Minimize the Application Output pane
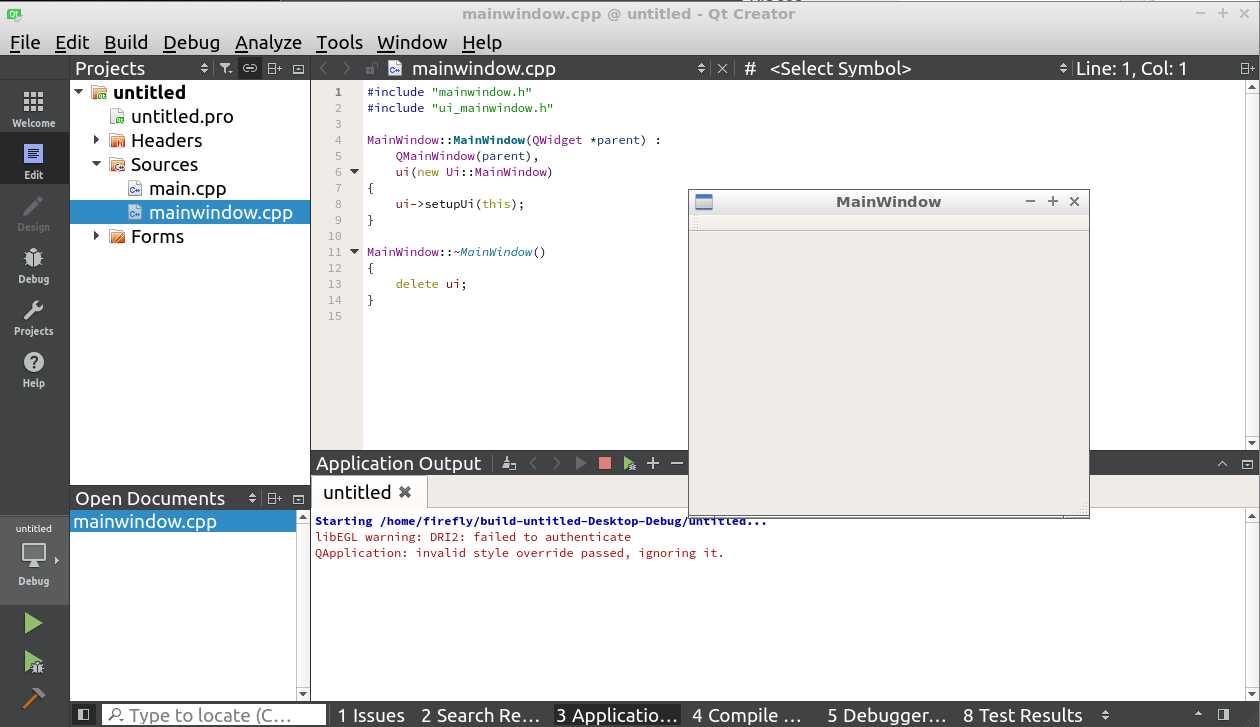Viewport: 1260px width, 727px height. 1247,464
